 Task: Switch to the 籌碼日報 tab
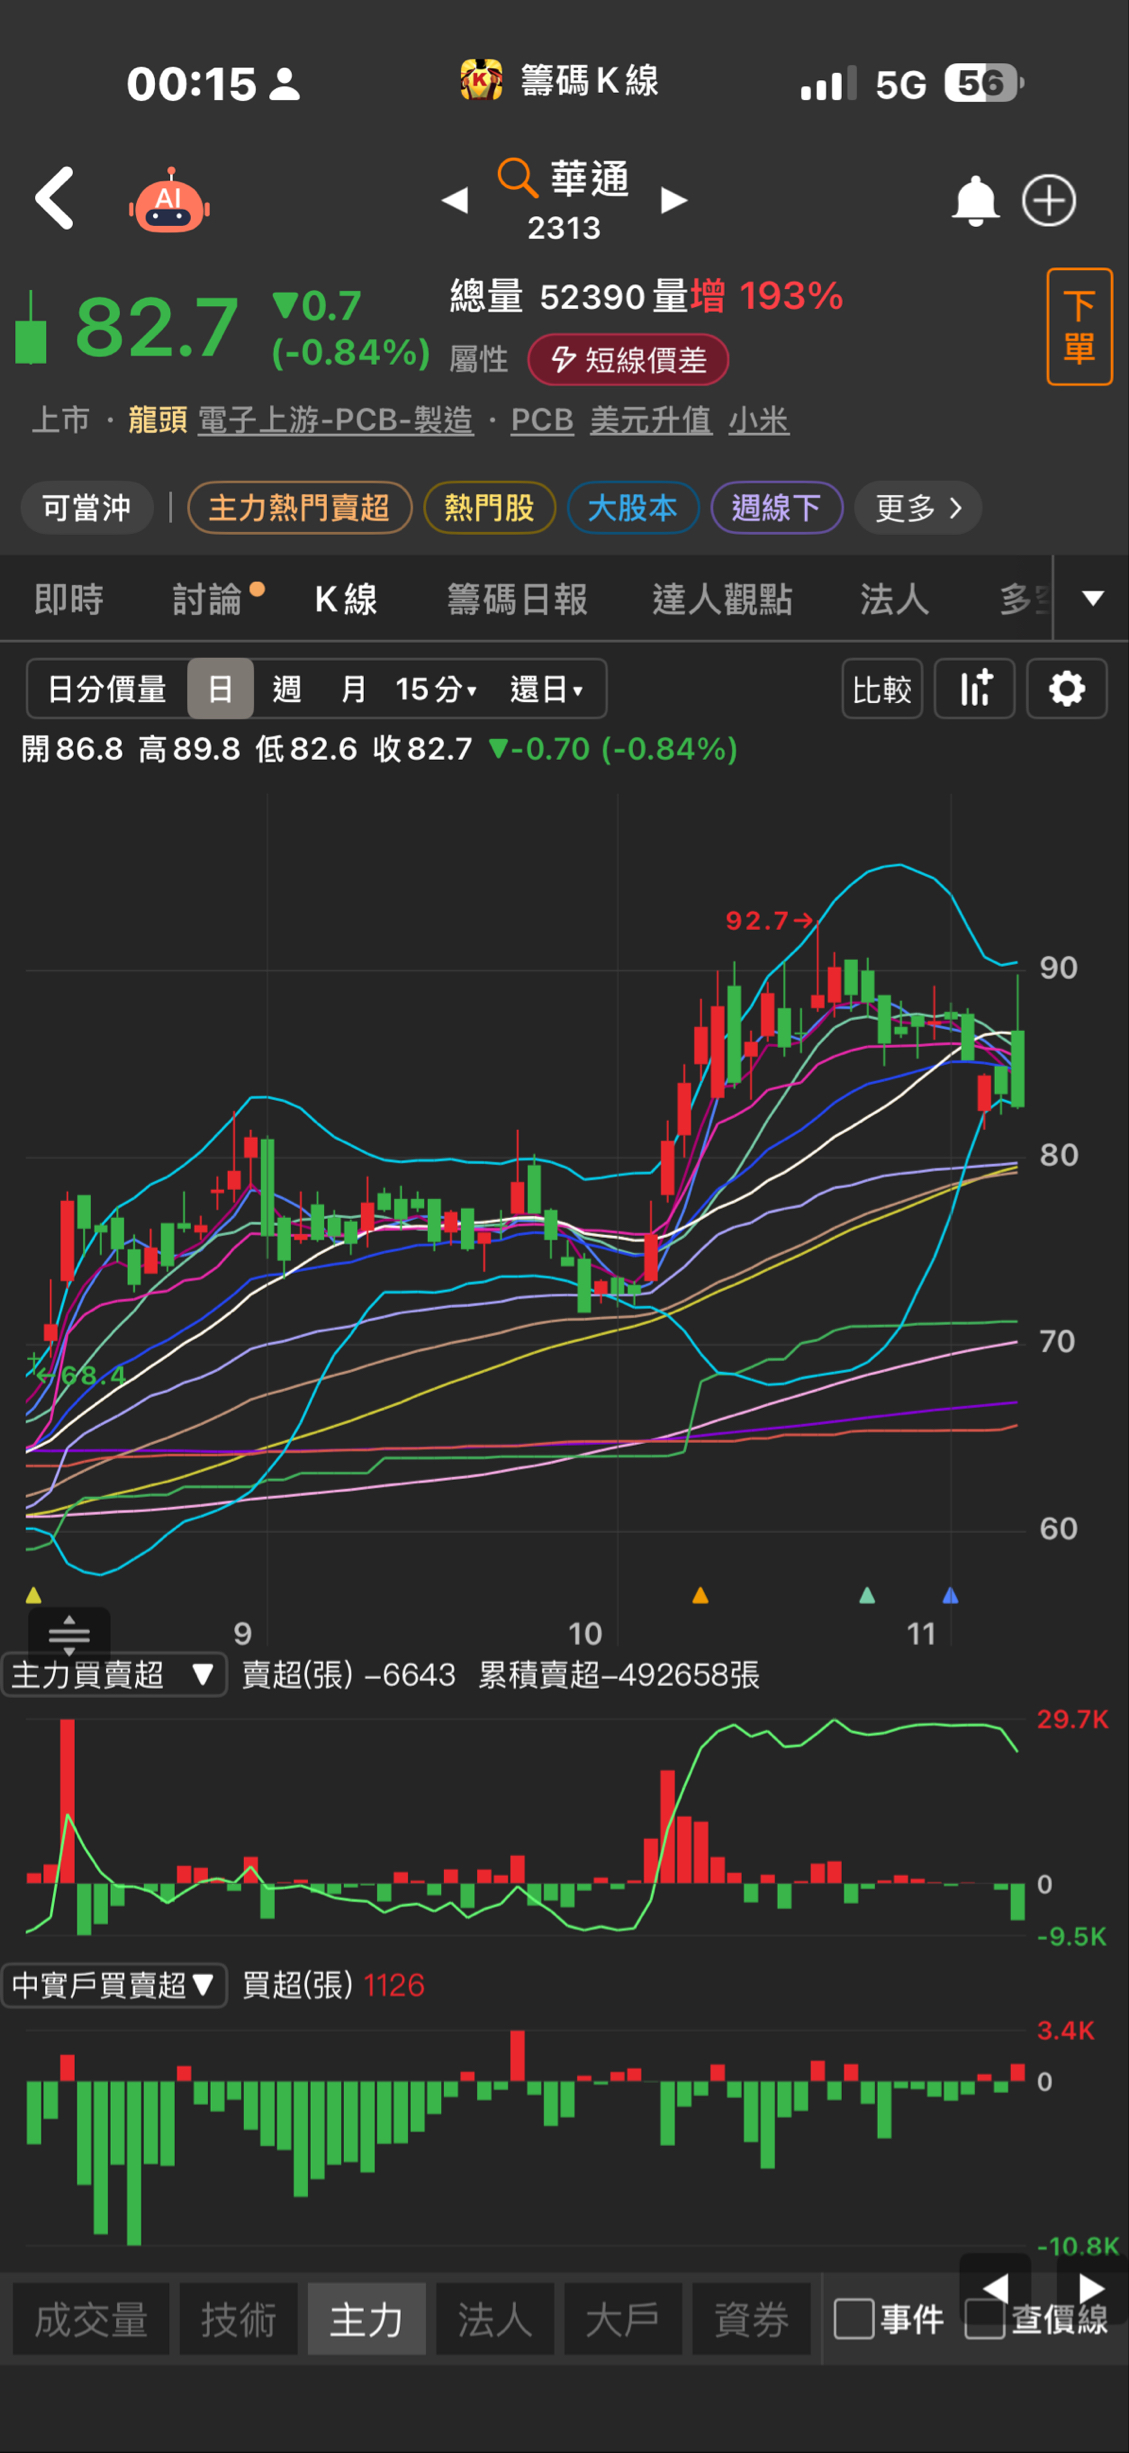(x=516, y=600)
